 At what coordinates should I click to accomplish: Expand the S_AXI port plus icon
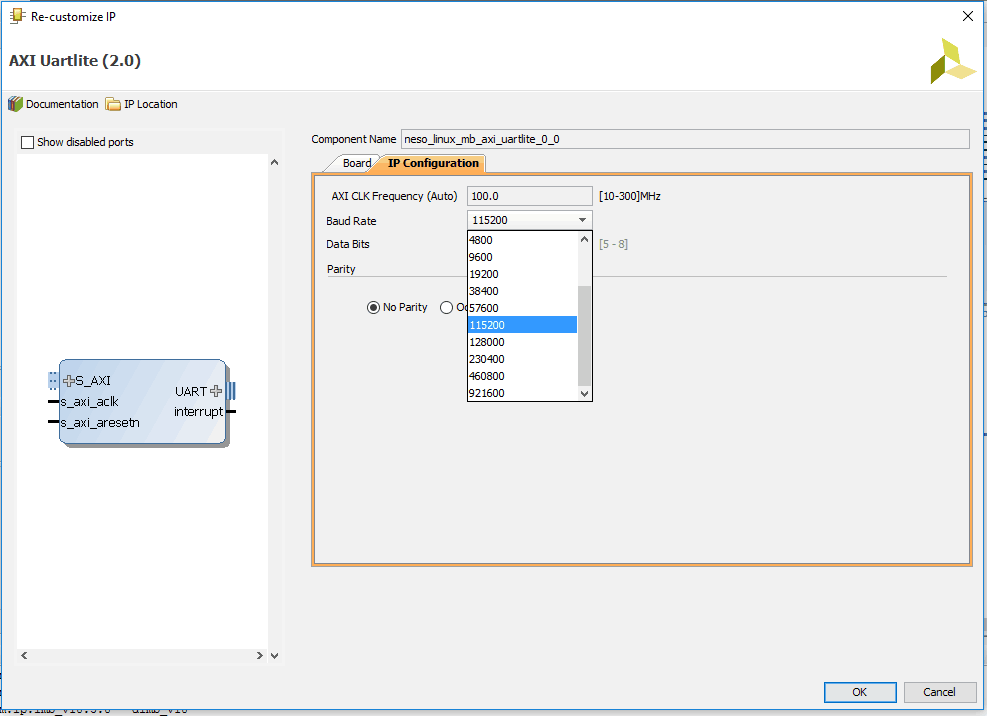69,381
